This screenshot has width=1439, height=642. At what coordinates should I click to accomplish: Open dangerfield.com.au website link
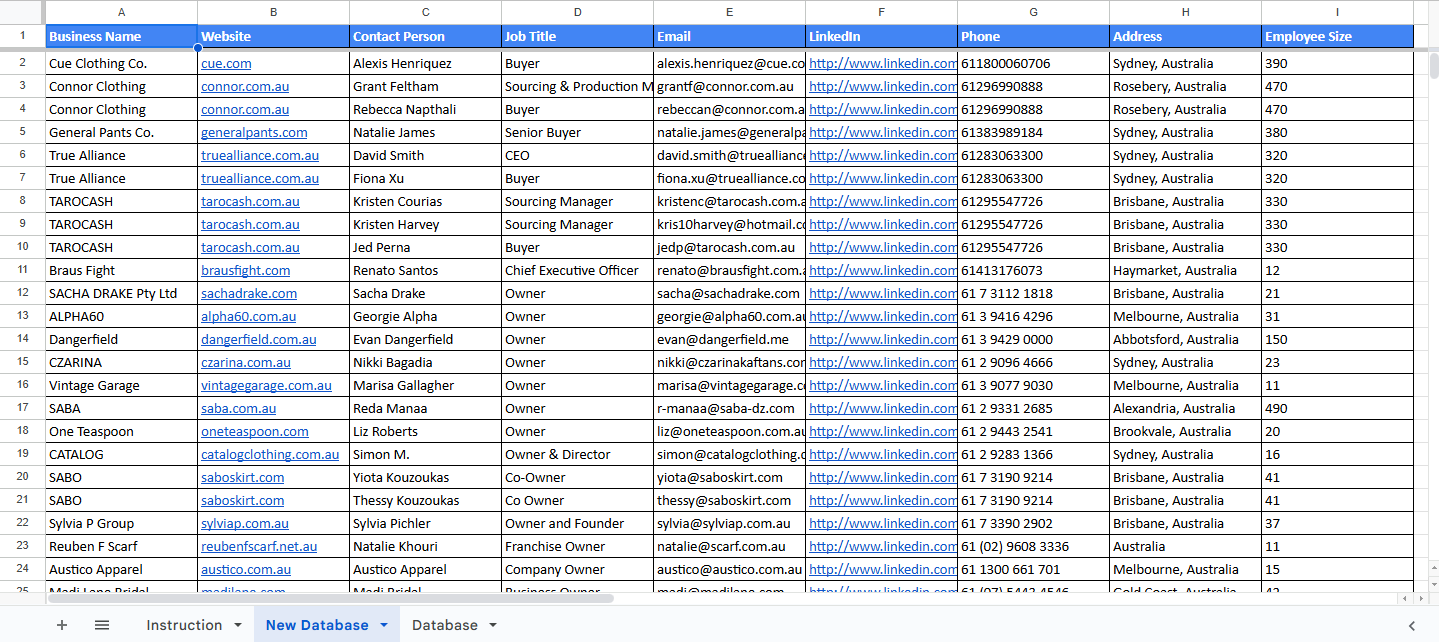258,339
